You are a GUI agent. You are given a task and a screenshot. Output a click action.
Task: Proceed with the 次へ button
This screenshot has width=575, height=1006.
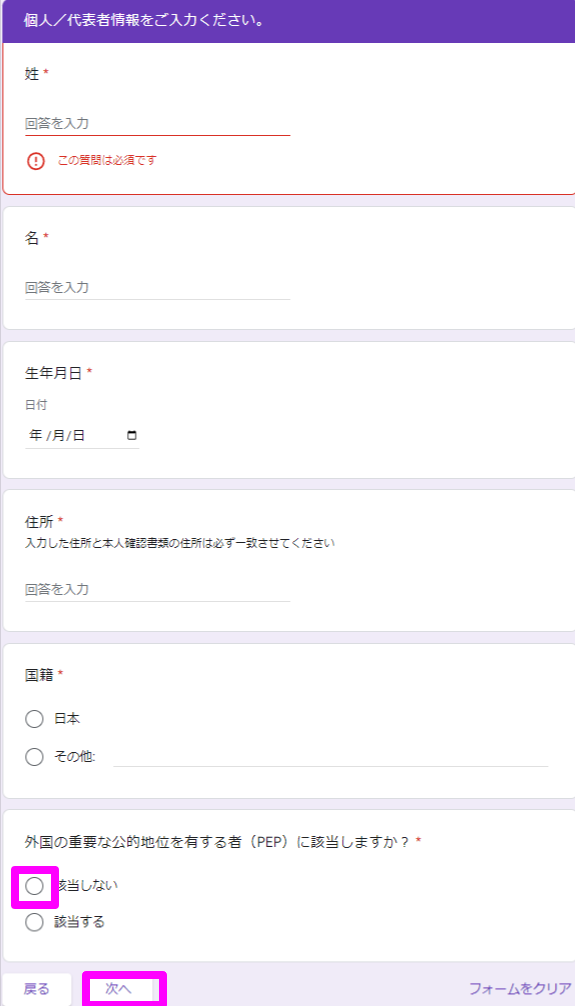[x=124, y=989]
